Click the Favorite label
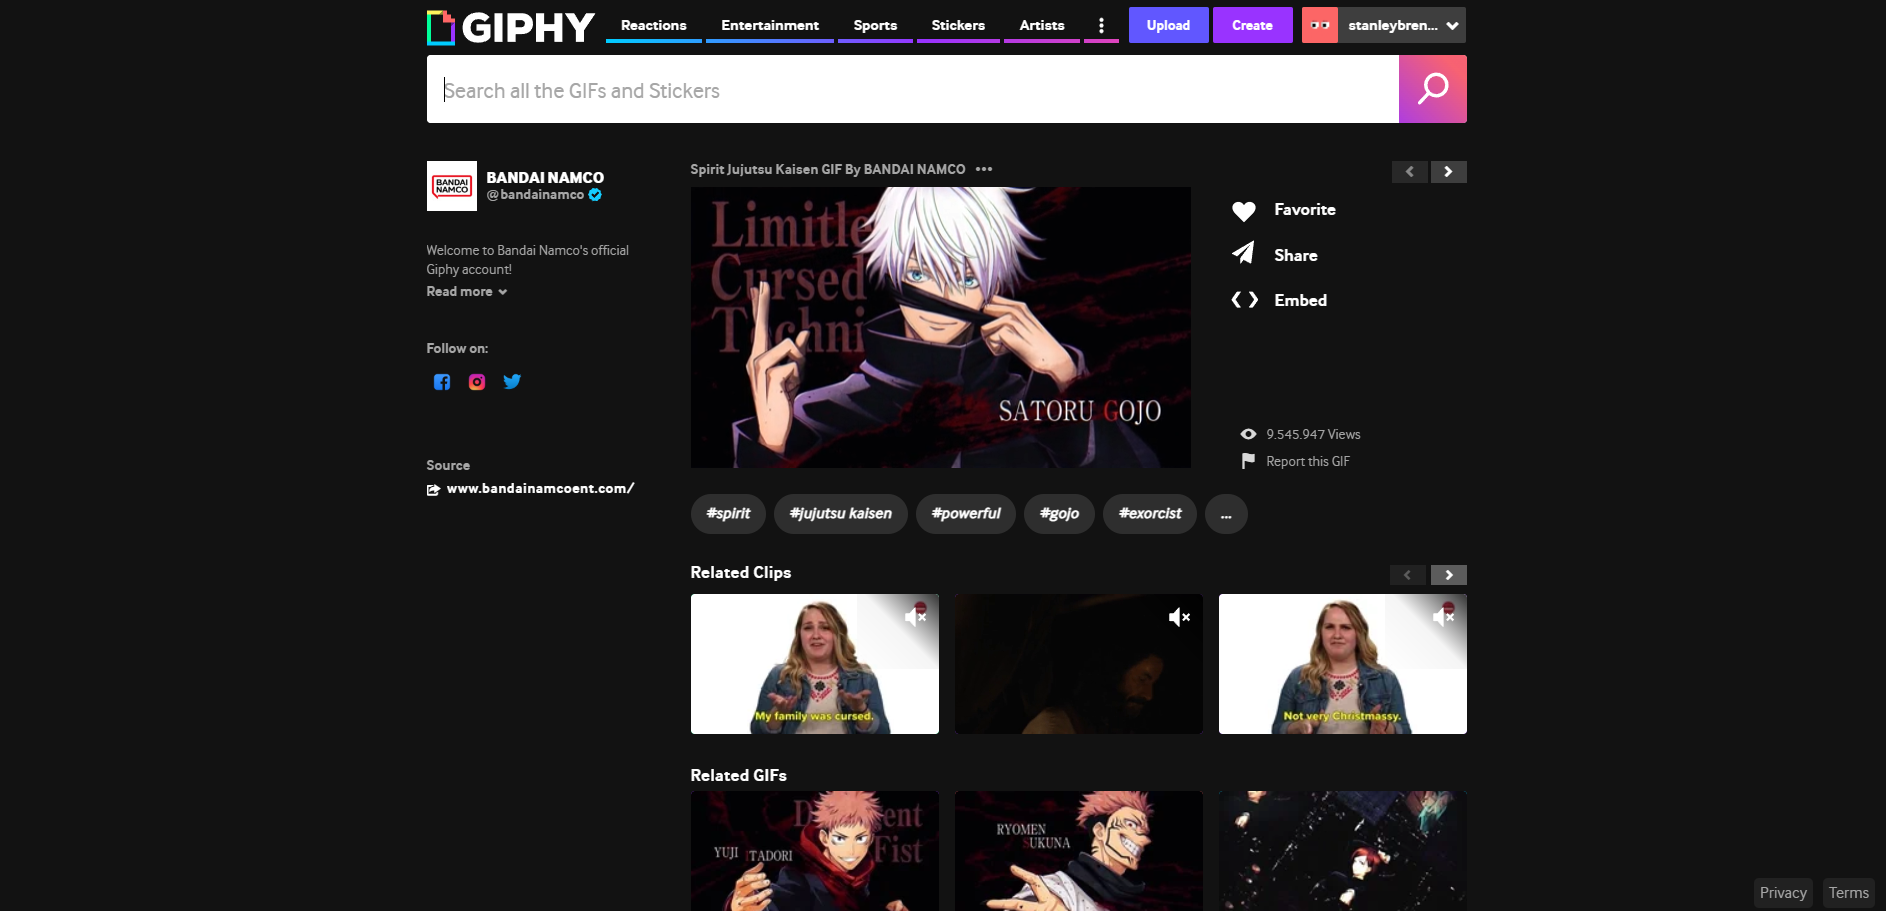The height and width of the screenshot is (911, 1886). point(1305,210)
